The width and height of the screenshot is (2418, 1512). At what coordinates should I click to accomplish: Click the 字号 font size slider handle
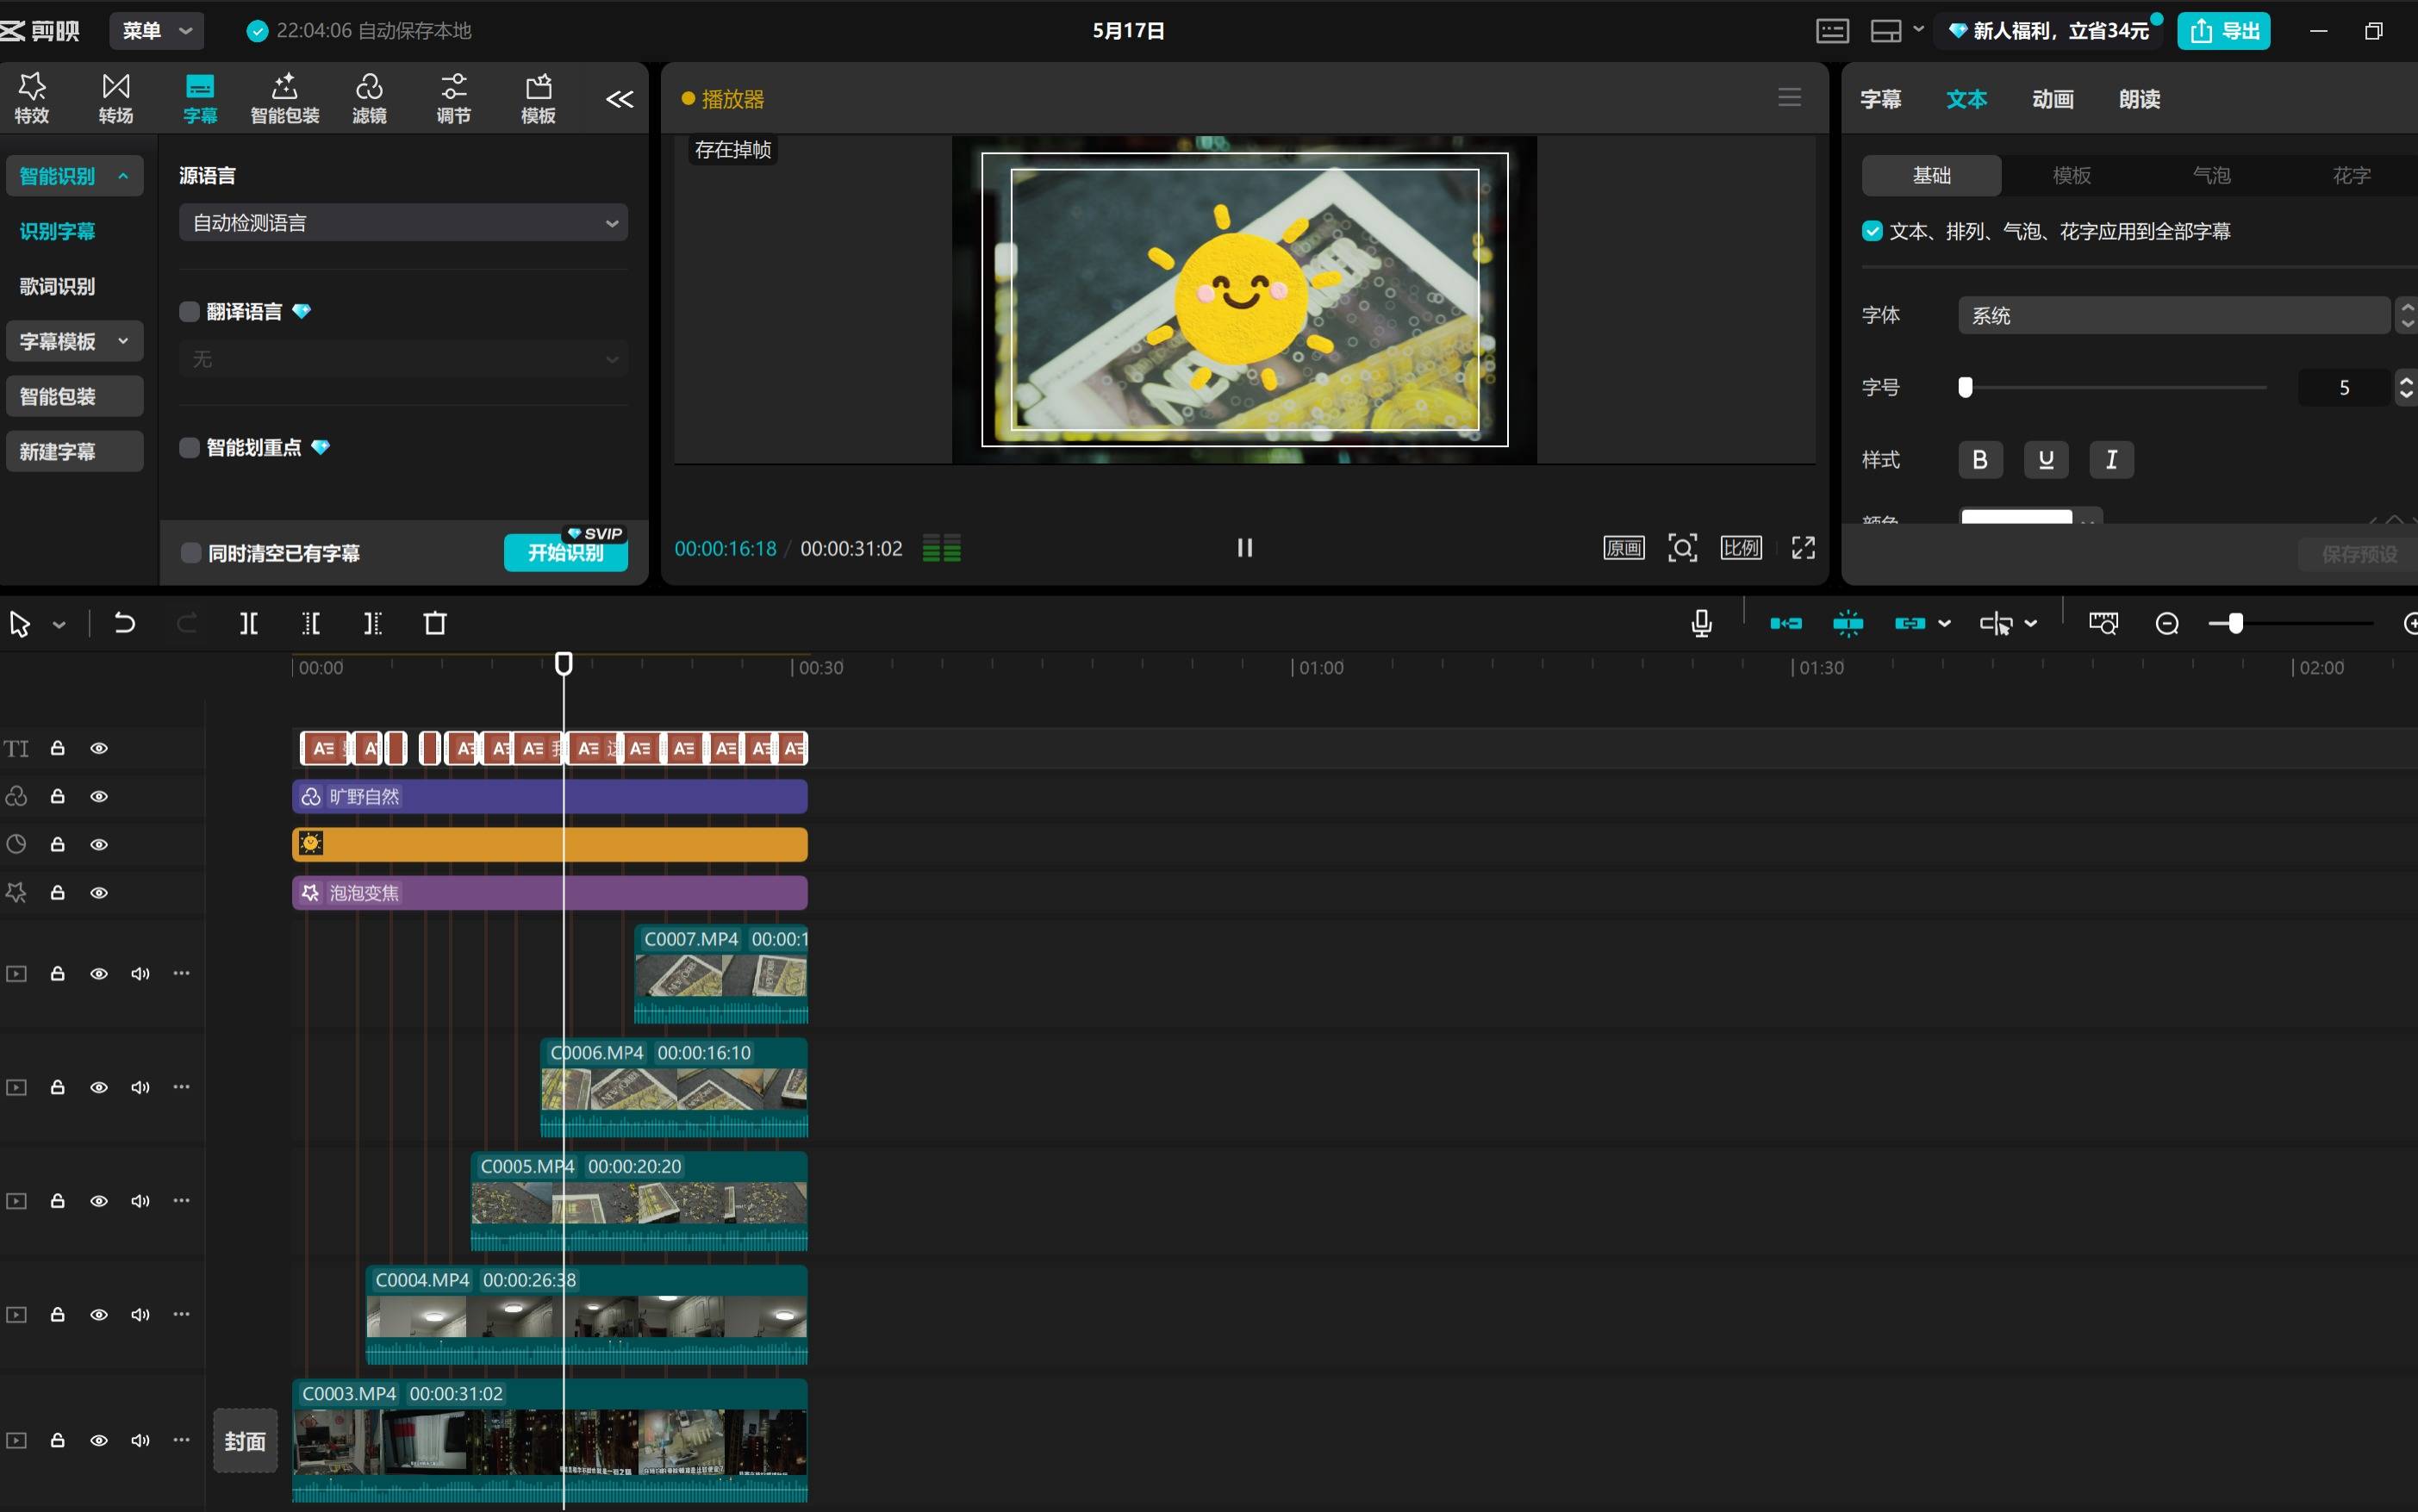pyautogui.click(x=1965, y=388)
